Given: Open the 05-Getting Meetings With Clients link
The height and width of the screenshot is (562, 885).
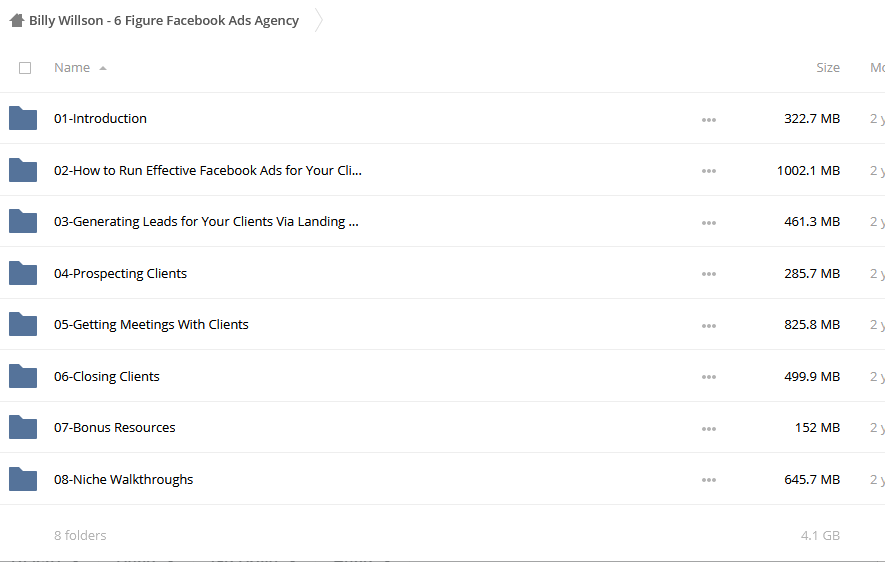Looking at the screenshot, I should coord(151,324).
